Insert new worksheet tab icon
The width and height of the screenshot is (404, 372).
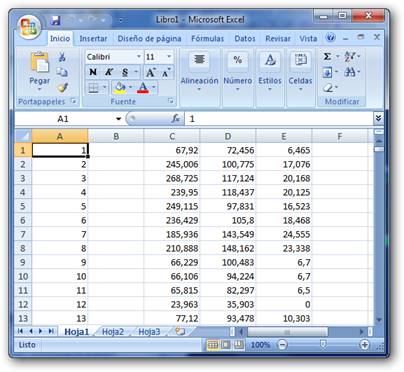coord(180,331)
